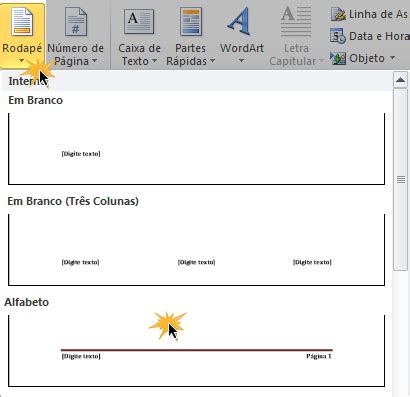Open the Objeto dropdown arrow
Screen dimensions: 410x397
point(392,58)
